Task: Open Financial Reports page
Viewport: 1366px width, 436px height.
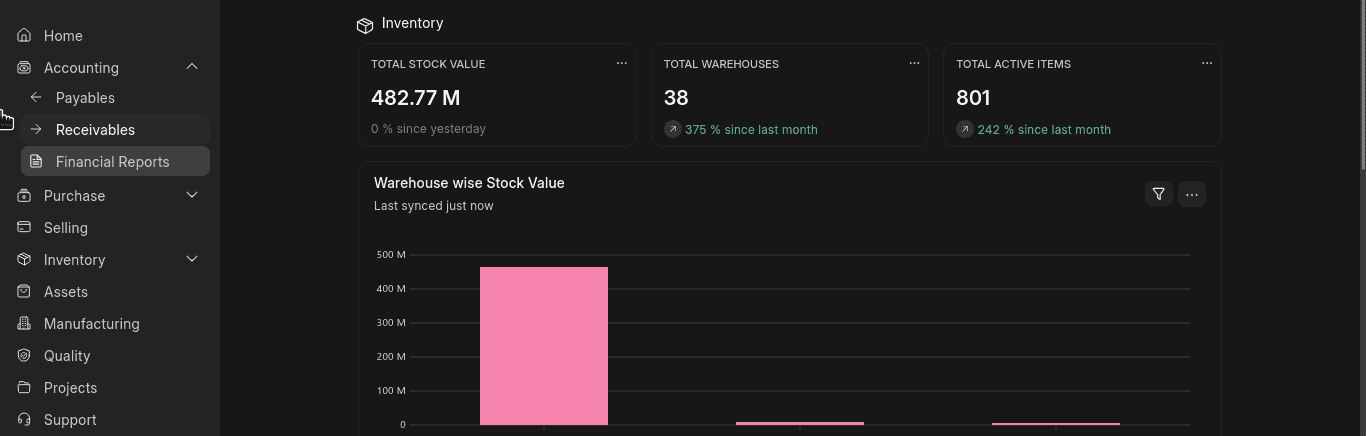Action: point(112,162)
